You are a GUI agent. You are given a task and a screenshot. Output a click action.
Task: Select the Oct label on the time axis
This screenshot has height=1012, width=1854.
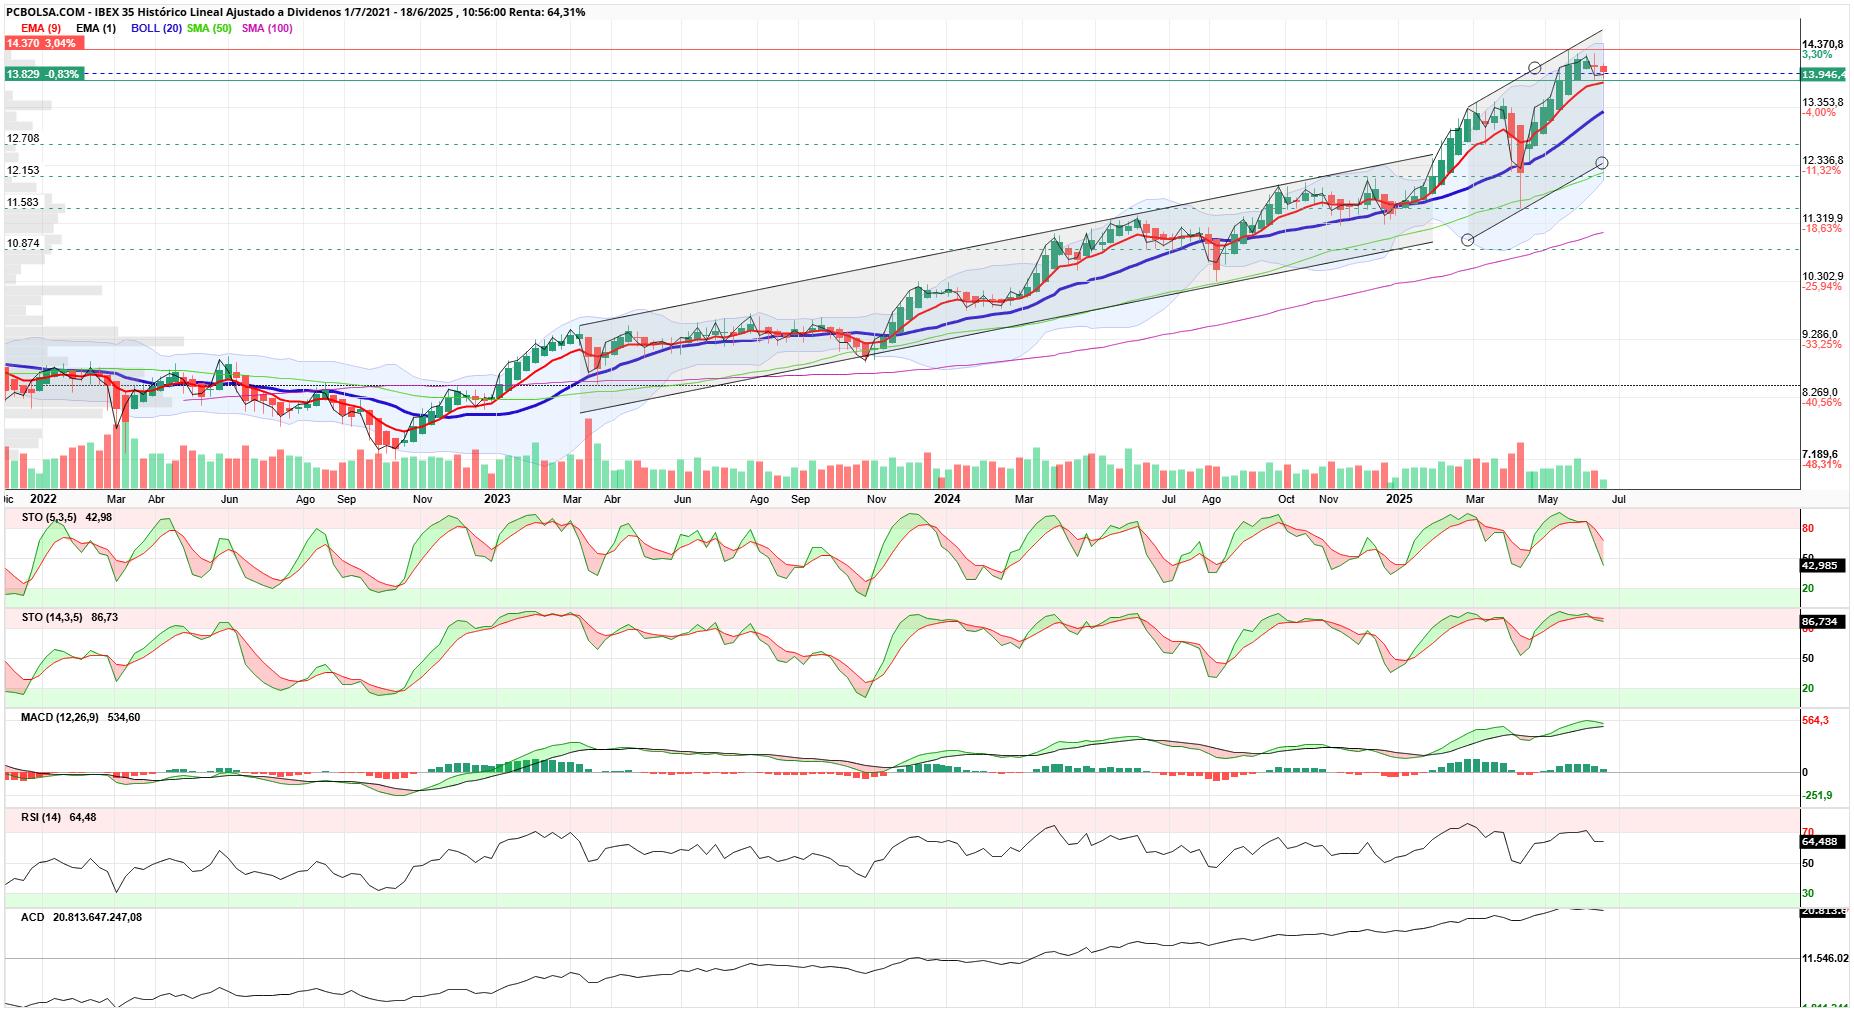tap(1286, 499)
